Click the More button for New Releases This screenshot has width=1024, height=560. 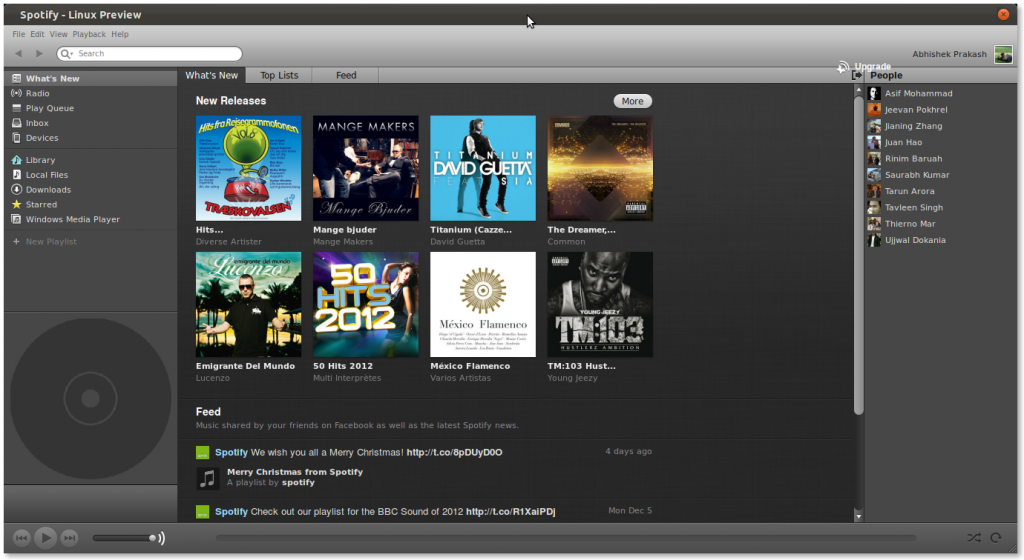click(632, 101)
